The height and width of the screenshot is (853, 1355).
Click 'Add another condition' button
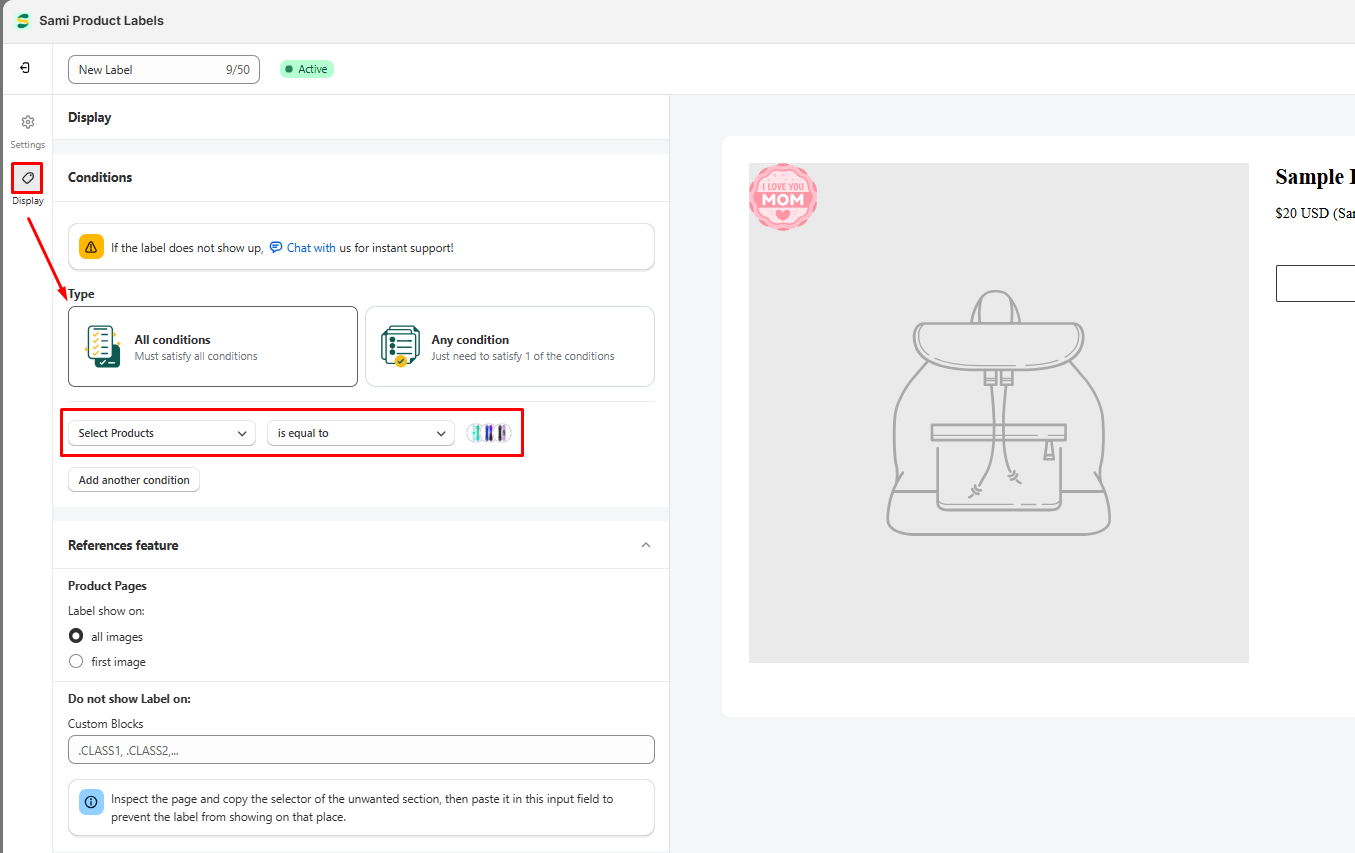[134, 480]
